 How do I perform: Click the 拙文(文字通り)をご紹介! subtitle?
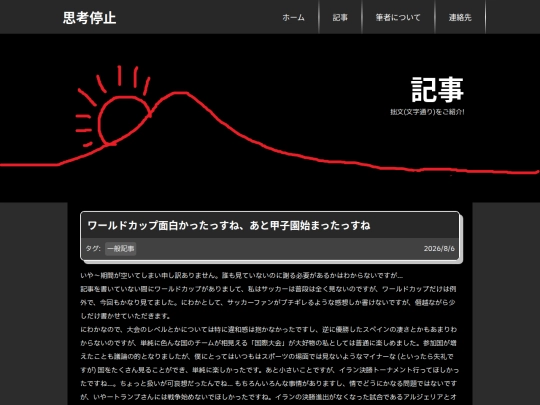[x=427, y=112]
